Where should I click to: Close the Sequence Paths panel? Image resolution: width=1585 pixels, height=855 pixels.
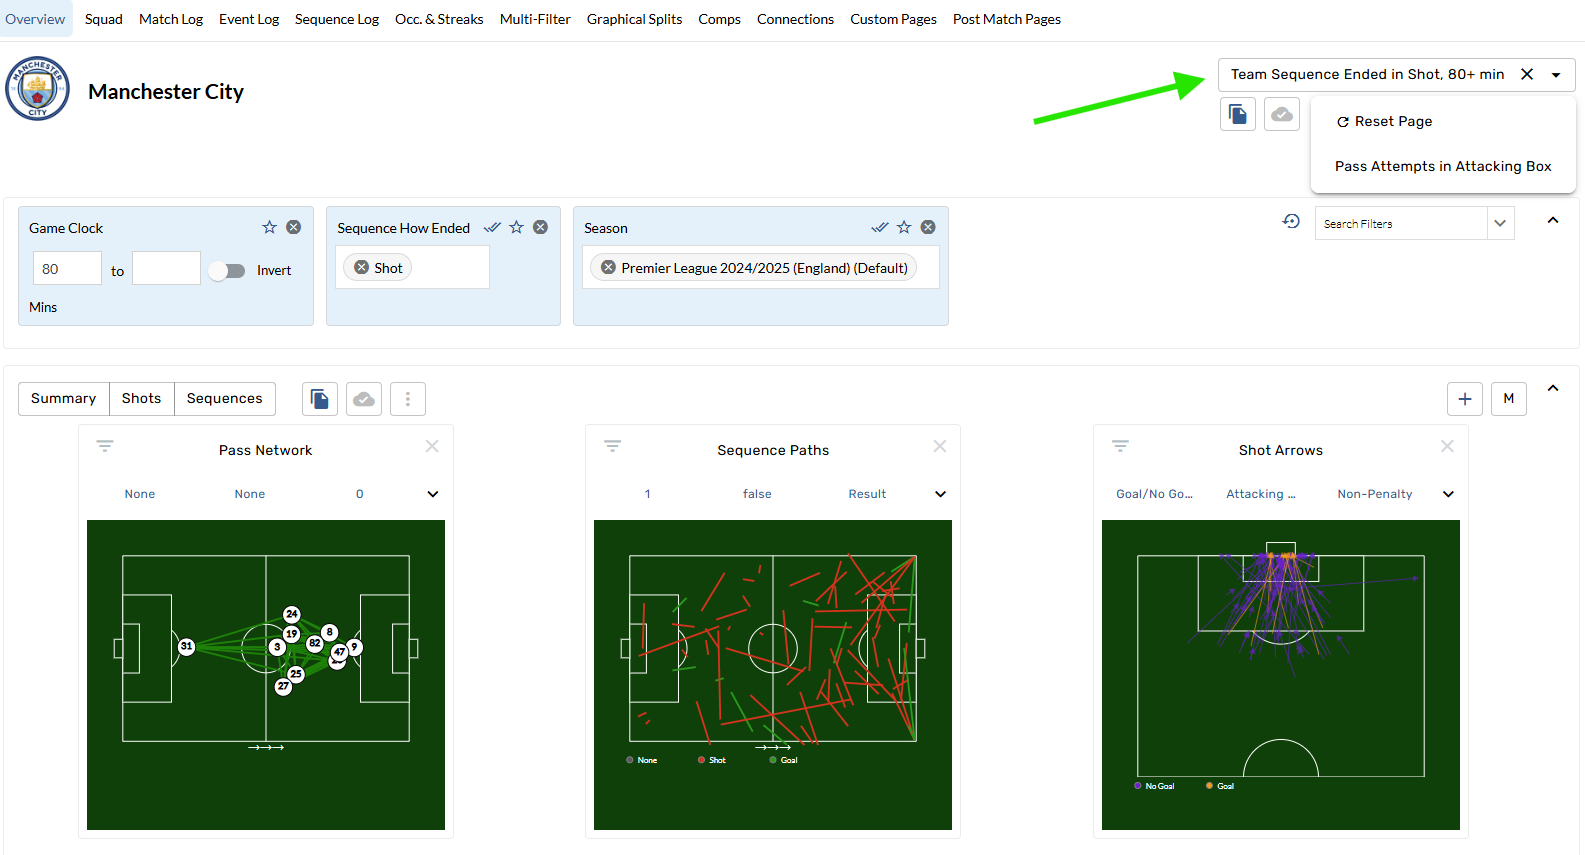click(x=940, y=446)
